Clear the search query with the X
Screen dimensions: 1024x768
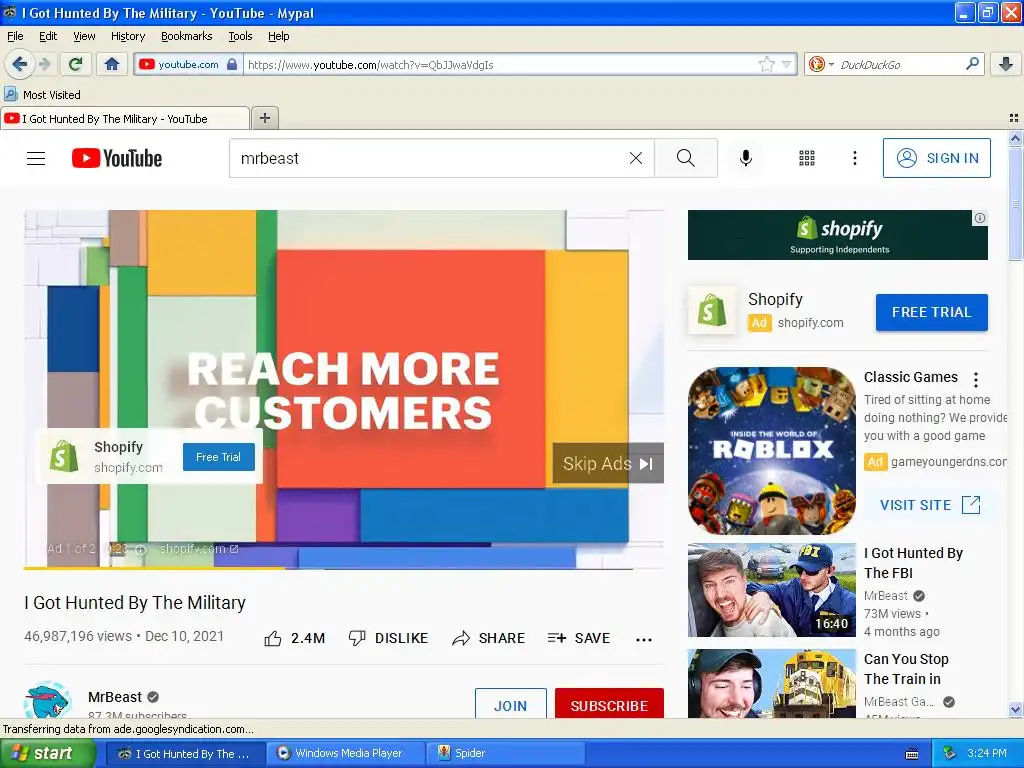tap(635, 158)
